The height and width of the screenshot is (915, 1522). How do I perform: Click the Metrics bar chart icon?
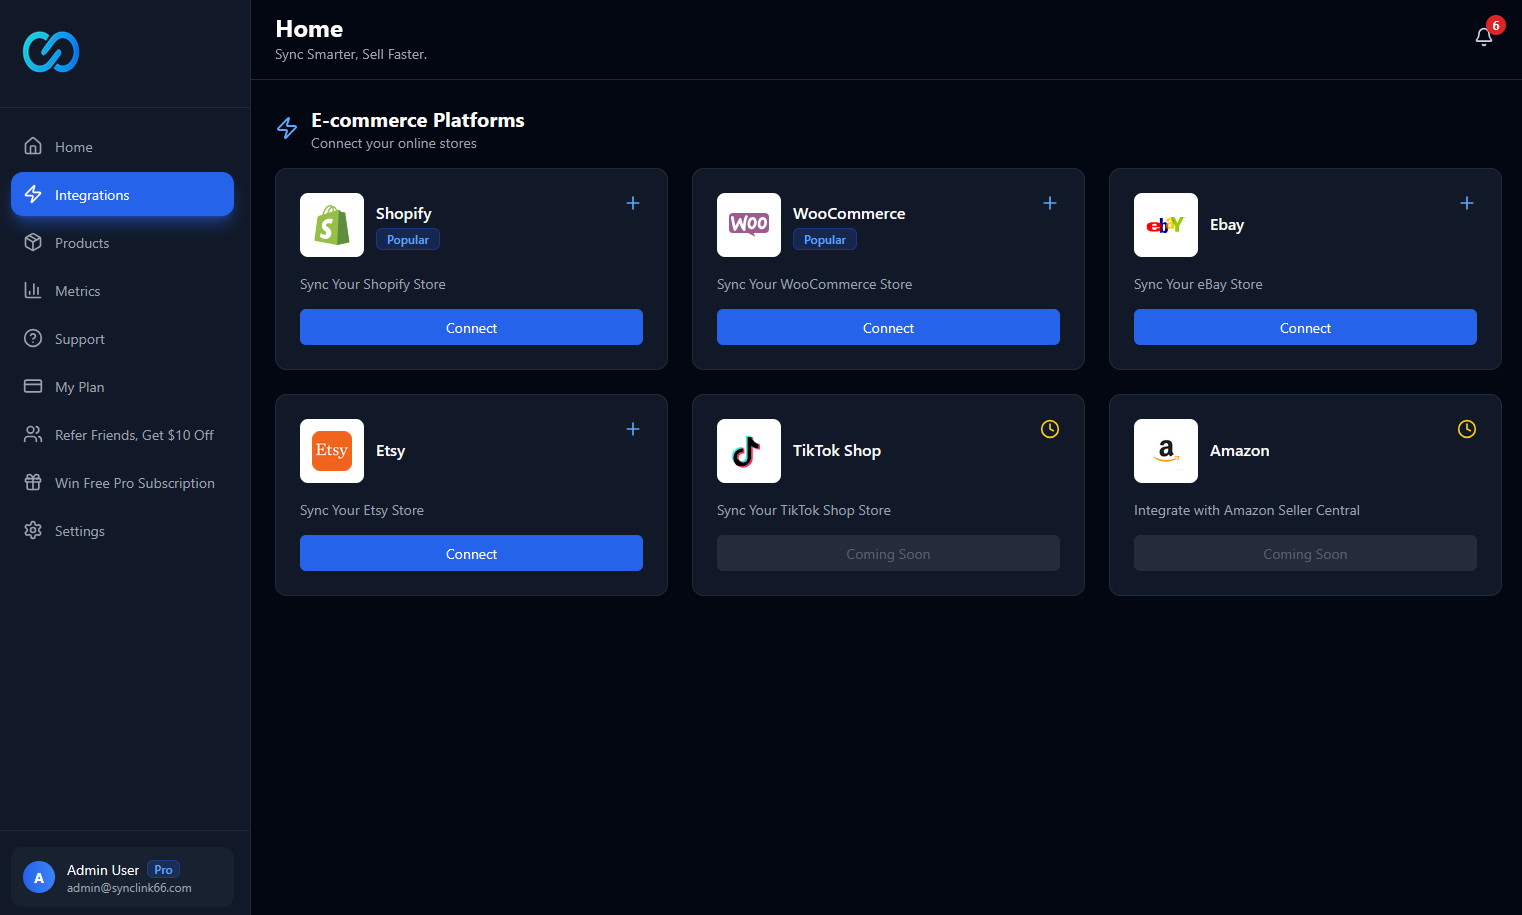[x=33, y=290]
